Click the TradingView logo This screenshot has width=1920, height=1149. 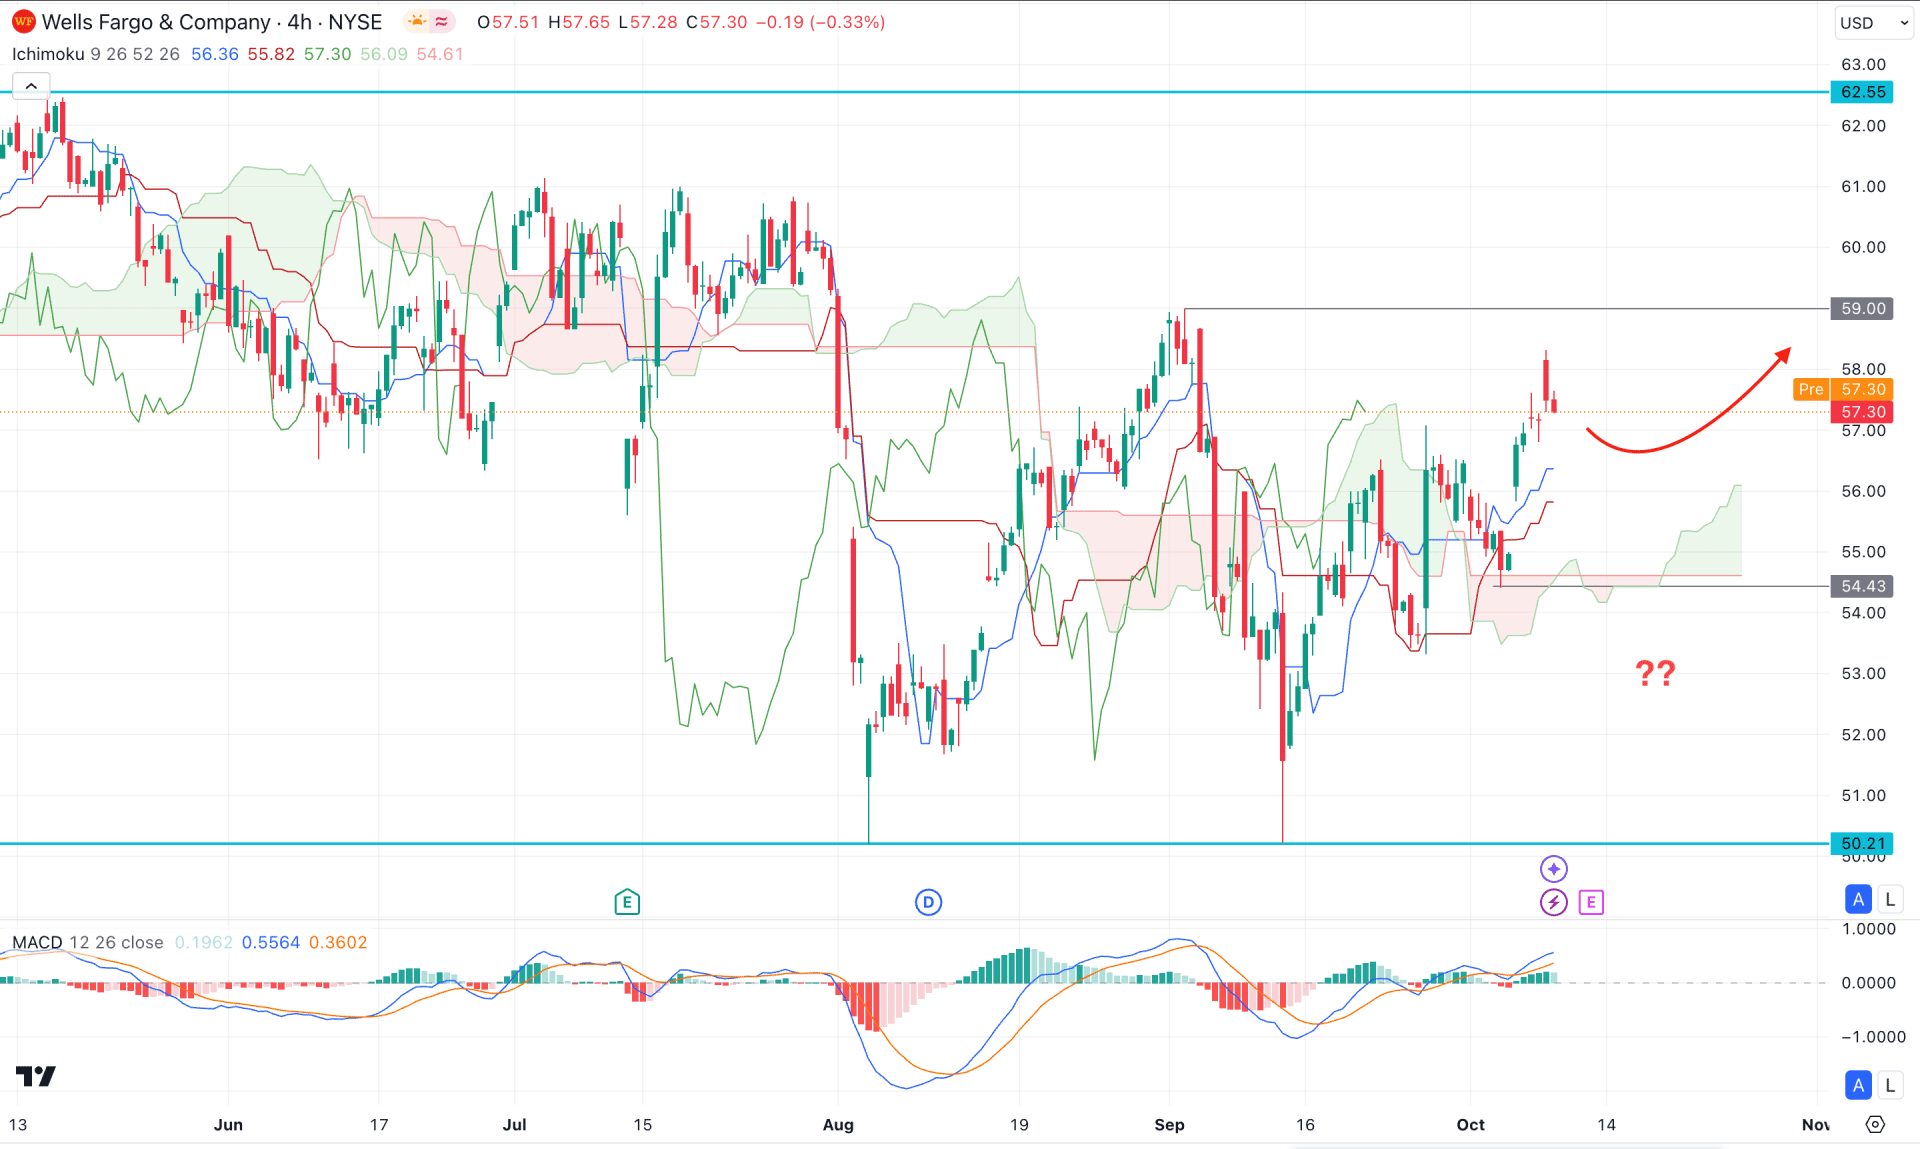tap(36, 1076)
